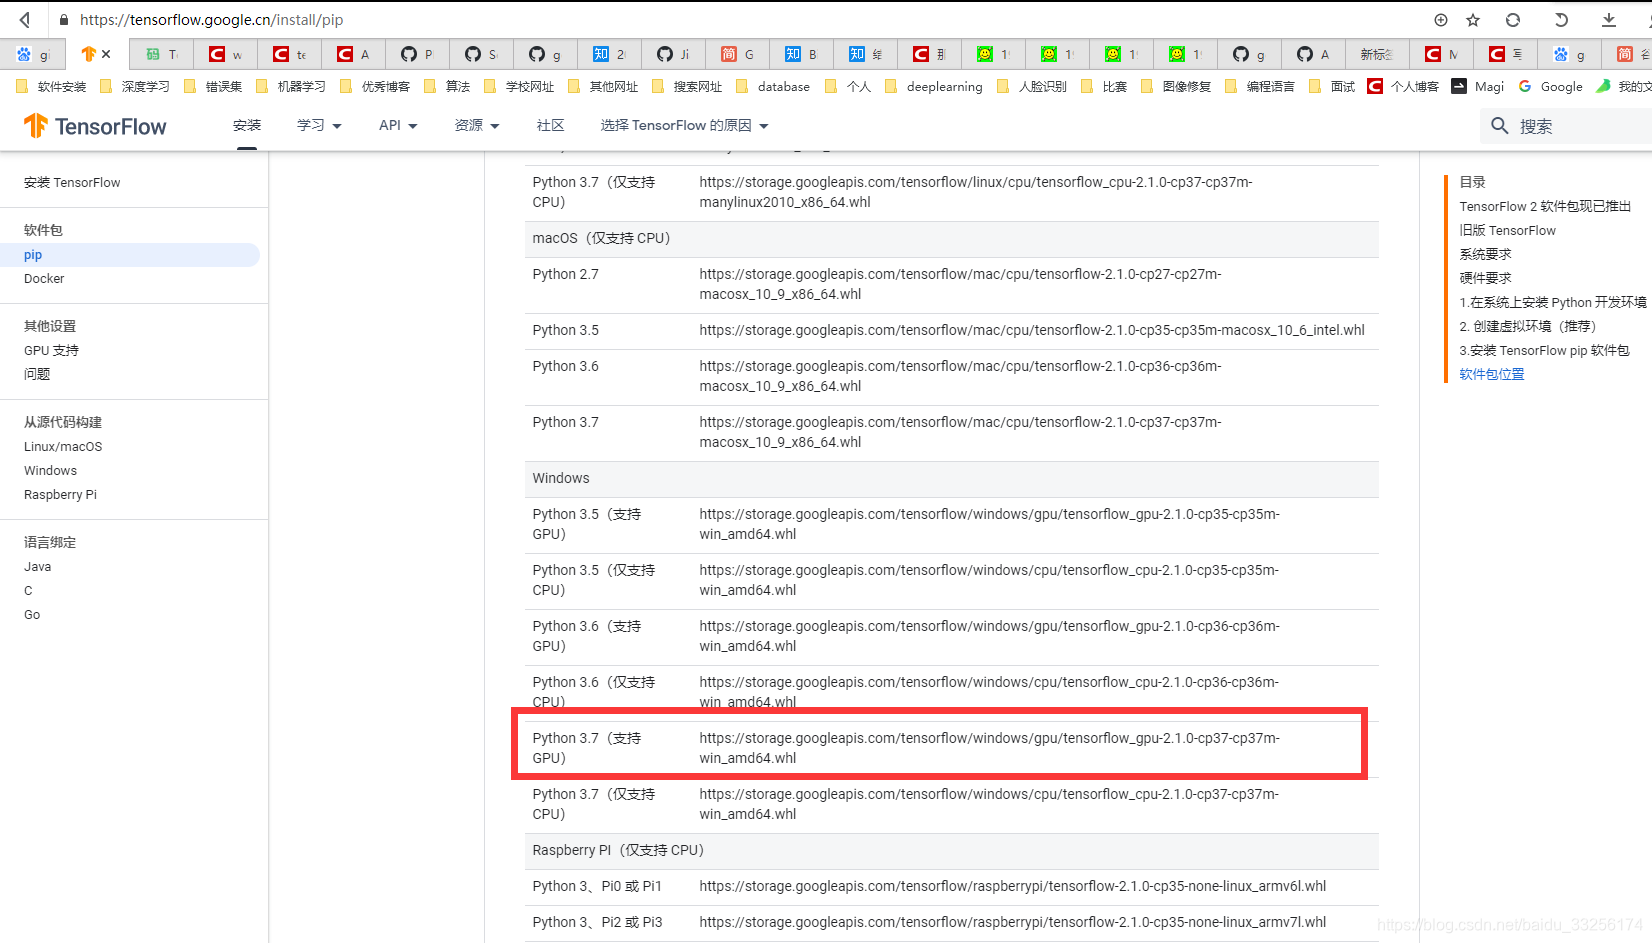The width and height of the screenshot is (1652, 943).
Task: Click the TensorFlow logo
Action: click(x=95, y=126)
